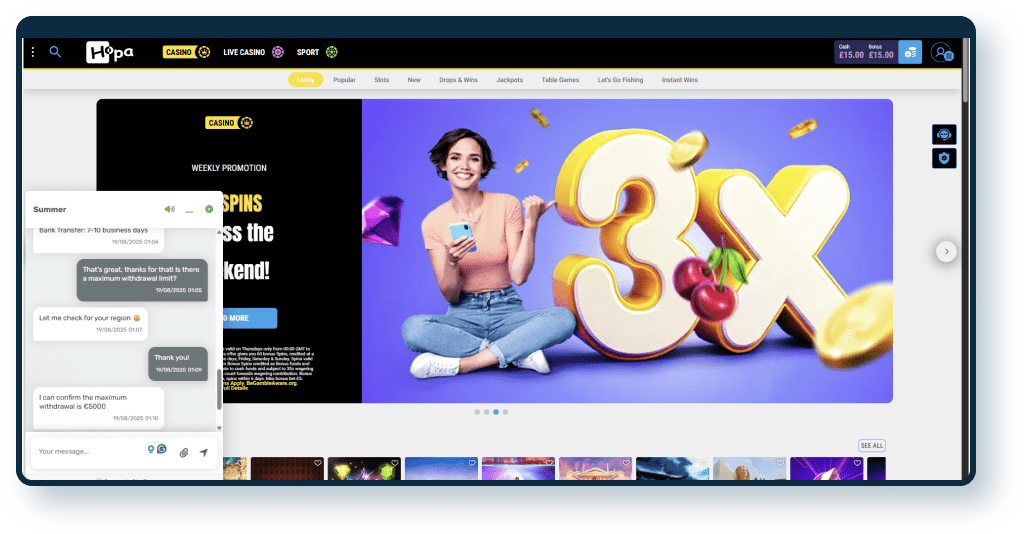
Task: Select the first carousel pagination dot
Action: pos(476,412)
